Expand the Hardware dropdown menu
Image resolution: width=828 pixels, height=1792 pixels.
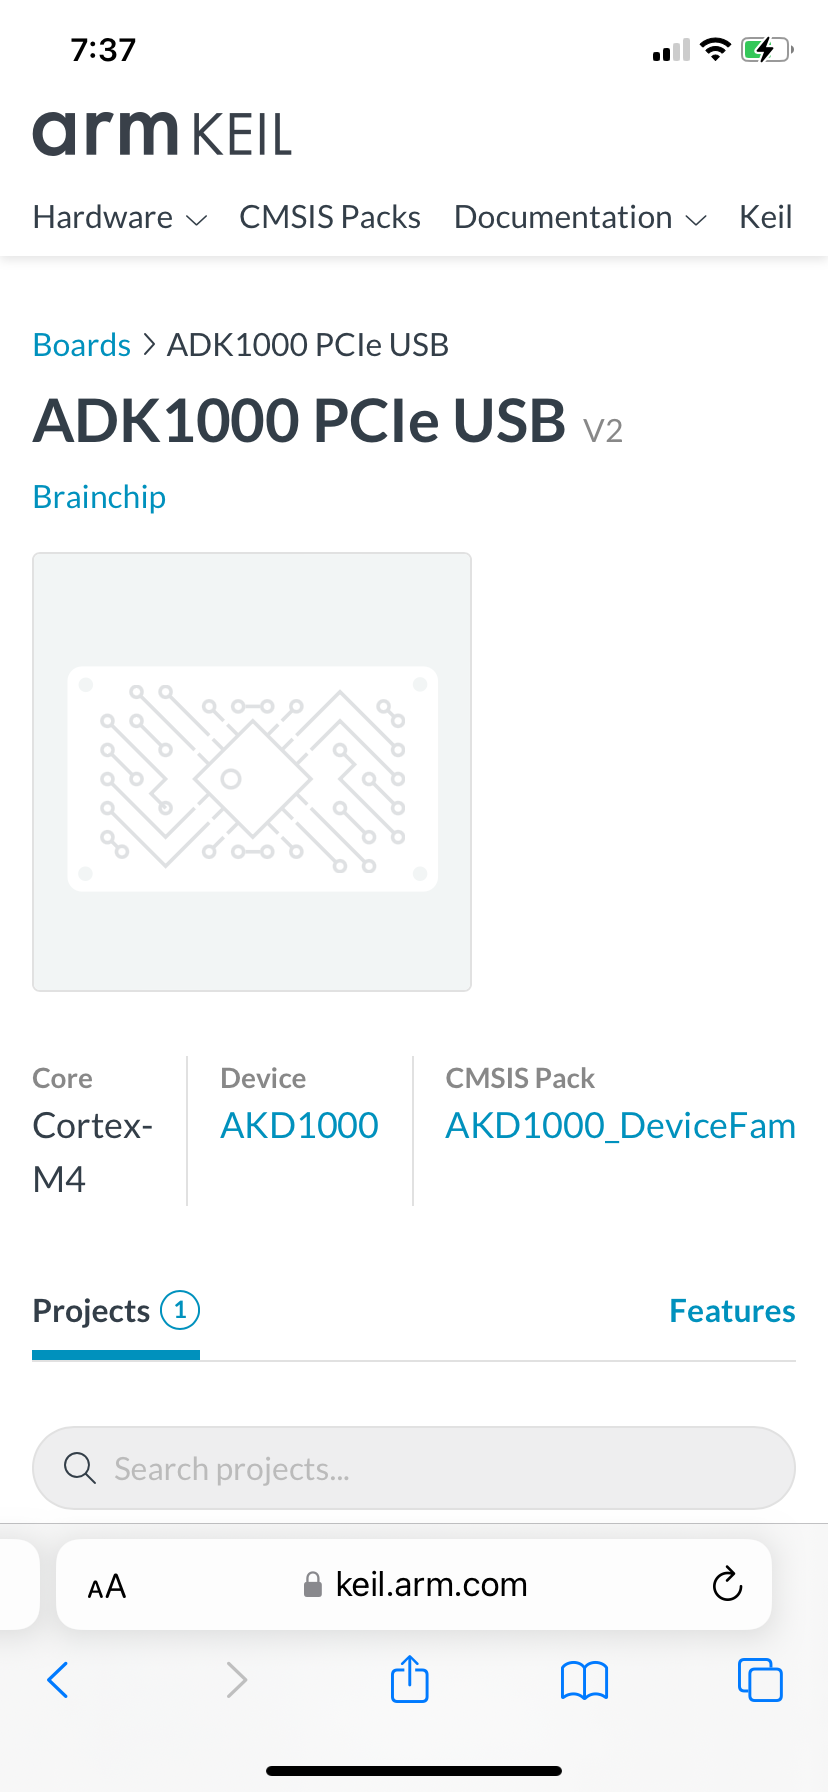tap(120, 217)
